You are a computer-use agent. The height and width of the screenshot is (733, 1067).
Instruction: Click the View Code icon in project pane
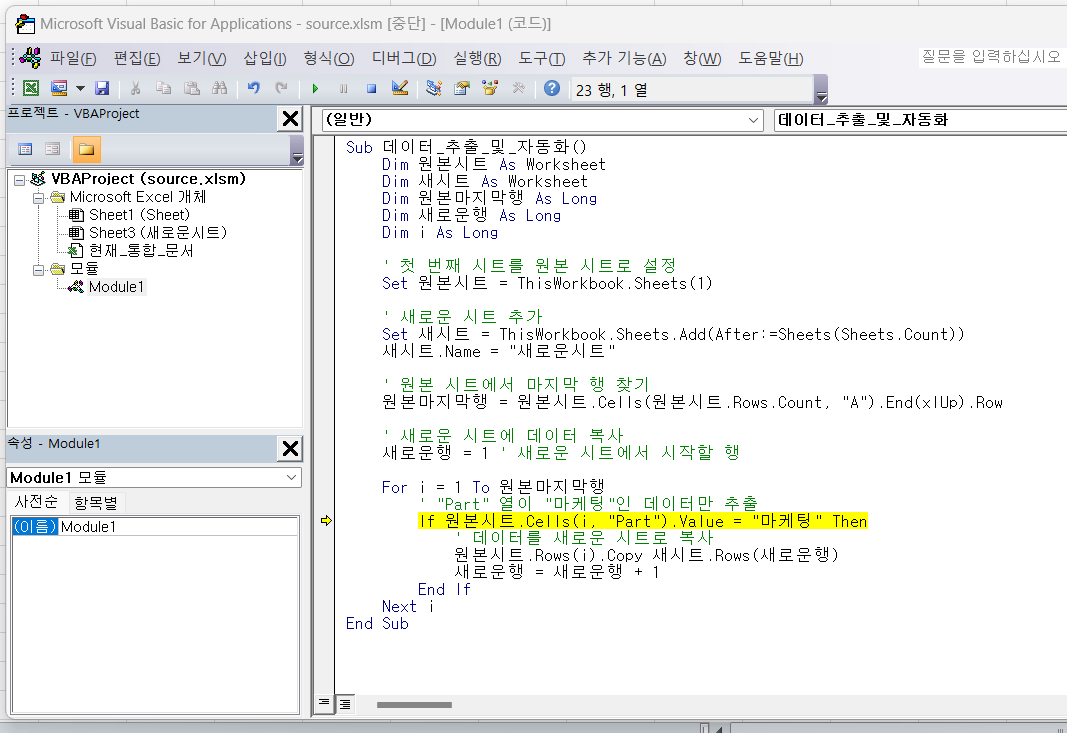[25, 149]
